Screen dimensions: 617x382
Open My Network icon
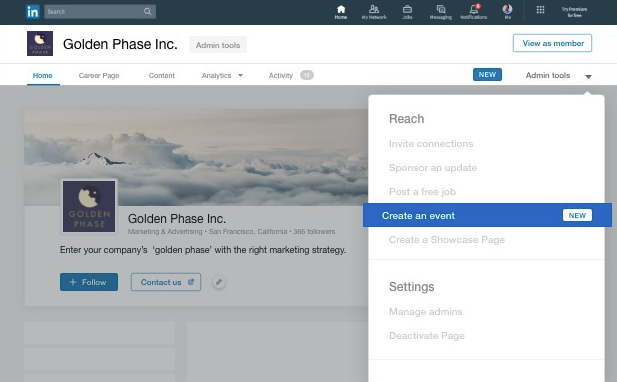(x=374, y=12)
